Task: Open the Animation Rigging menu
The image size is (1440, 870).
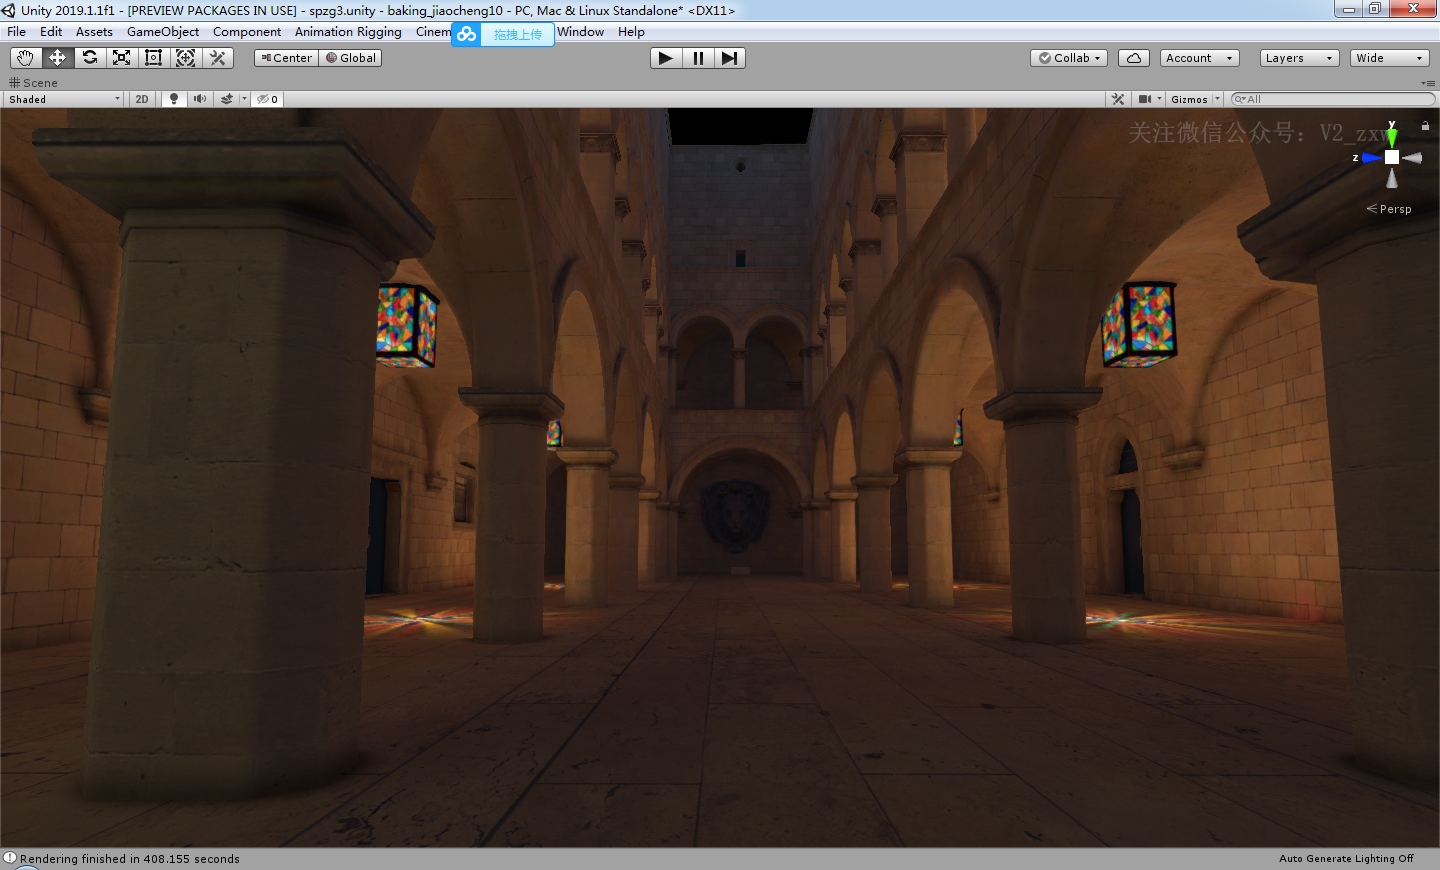Action: [x=348, y=32]
